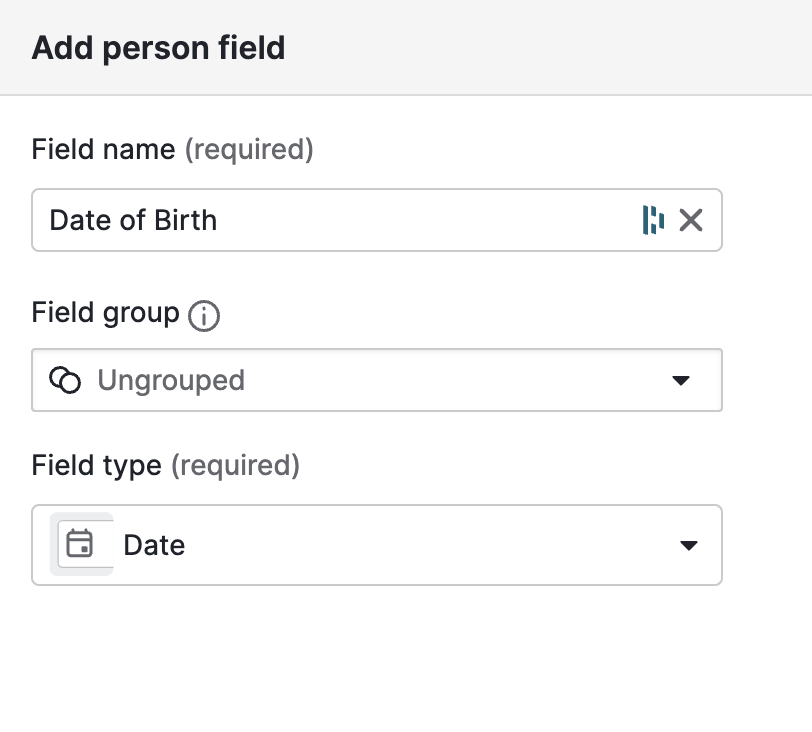Click the 'Date' text in Field type

click(x=154, y=545)
